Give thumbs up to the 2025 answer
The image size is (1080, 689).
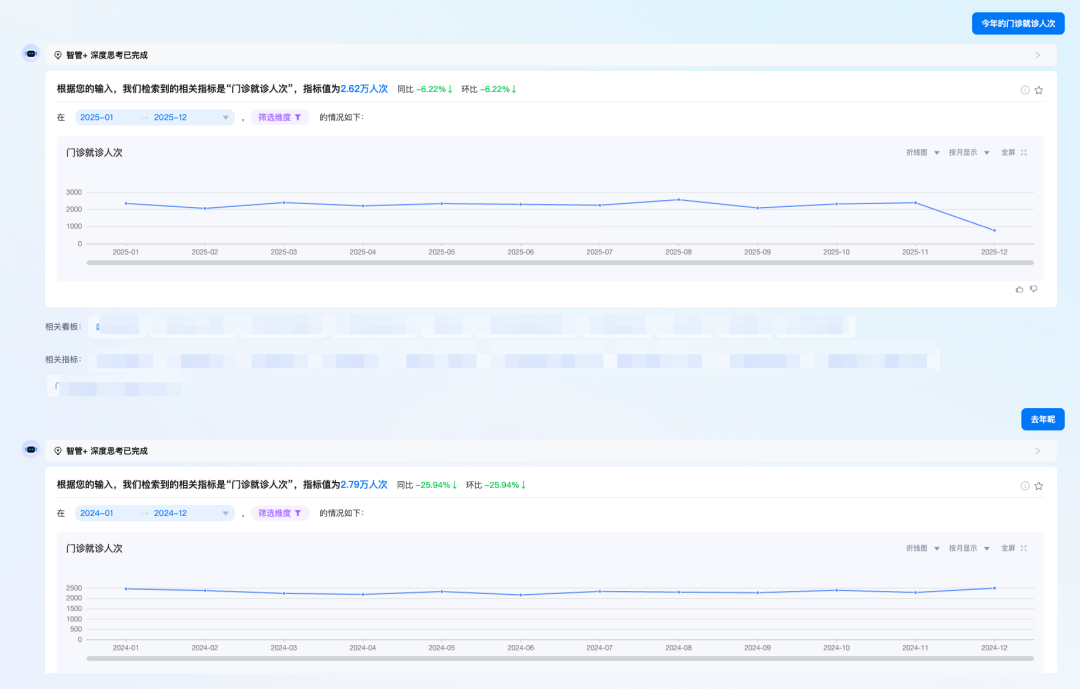click(x=1020, y=289)
